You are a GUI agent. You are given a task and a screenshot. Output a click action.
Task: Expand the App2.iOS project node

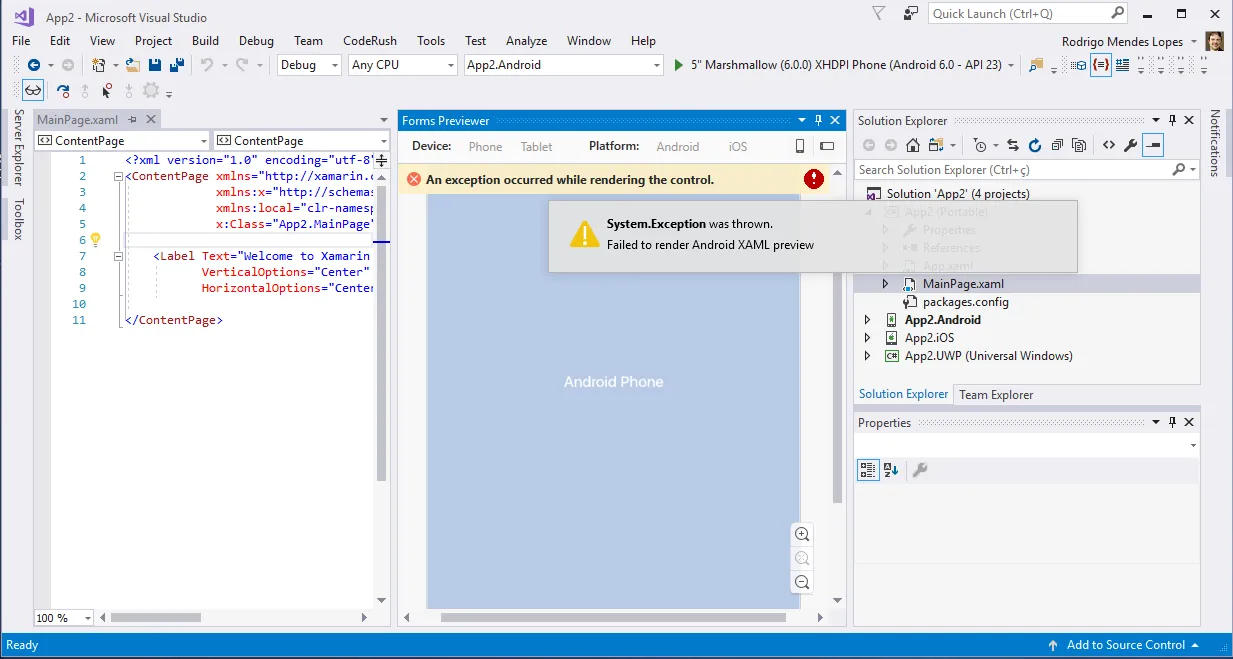(867, 338)
